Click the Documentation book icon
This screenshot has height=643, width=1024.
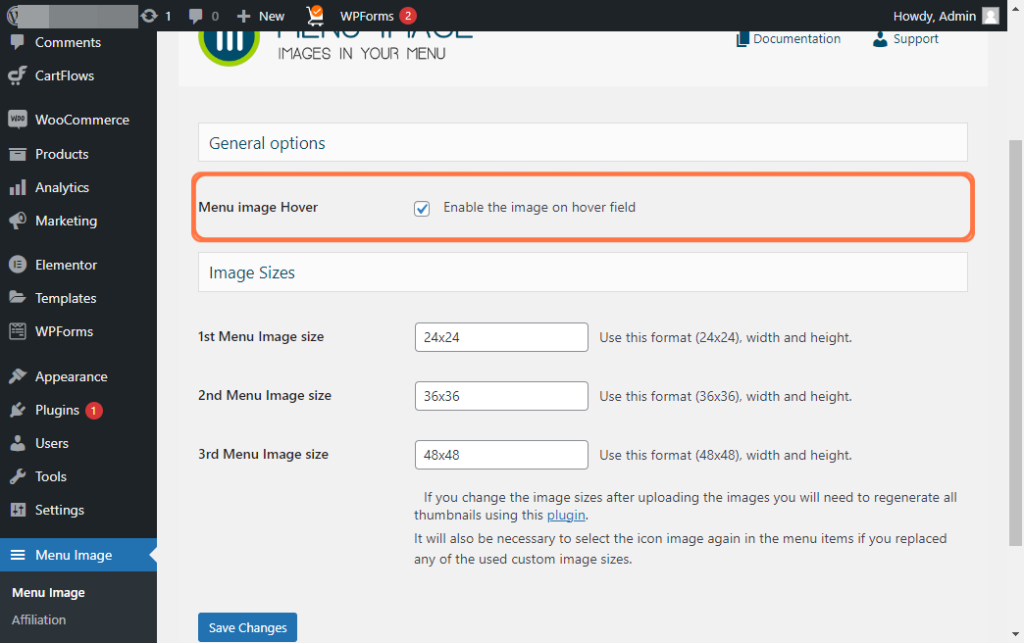pos(742,39)
